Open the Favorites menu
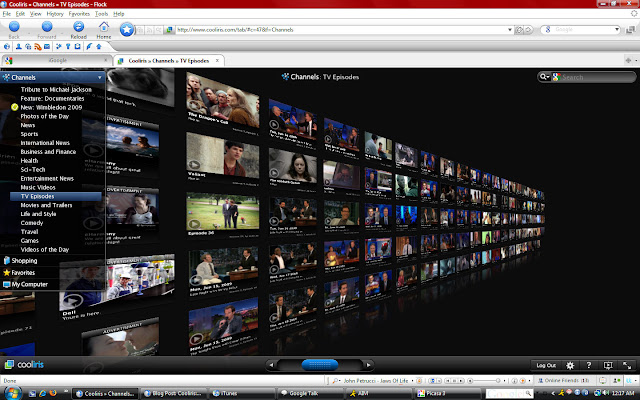Screen dimensions: 640x400 pyautogui.click(x=79, y=13)
